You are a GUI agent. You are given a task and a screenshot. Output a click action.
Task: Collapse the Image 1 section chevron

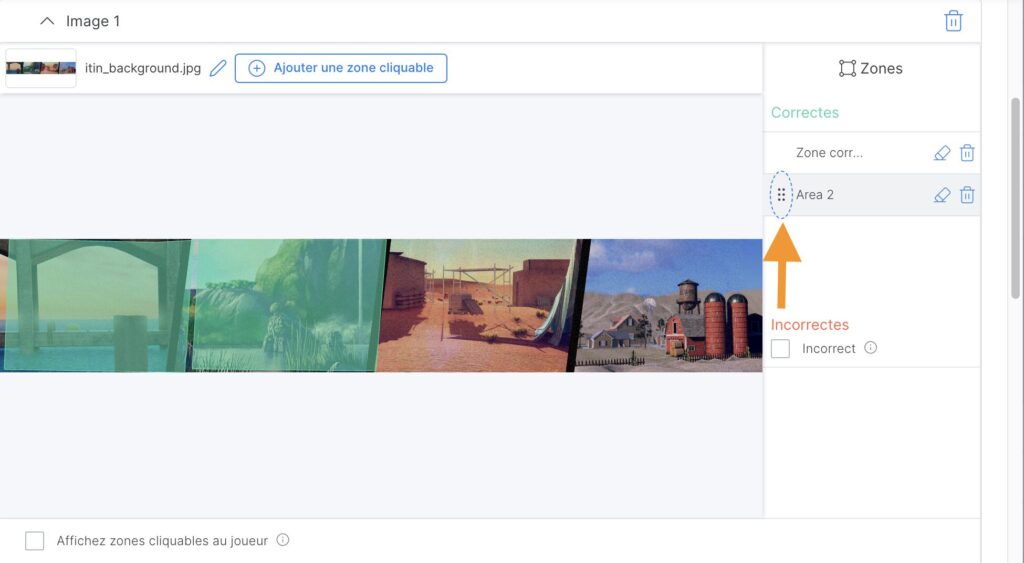(46, 21)
